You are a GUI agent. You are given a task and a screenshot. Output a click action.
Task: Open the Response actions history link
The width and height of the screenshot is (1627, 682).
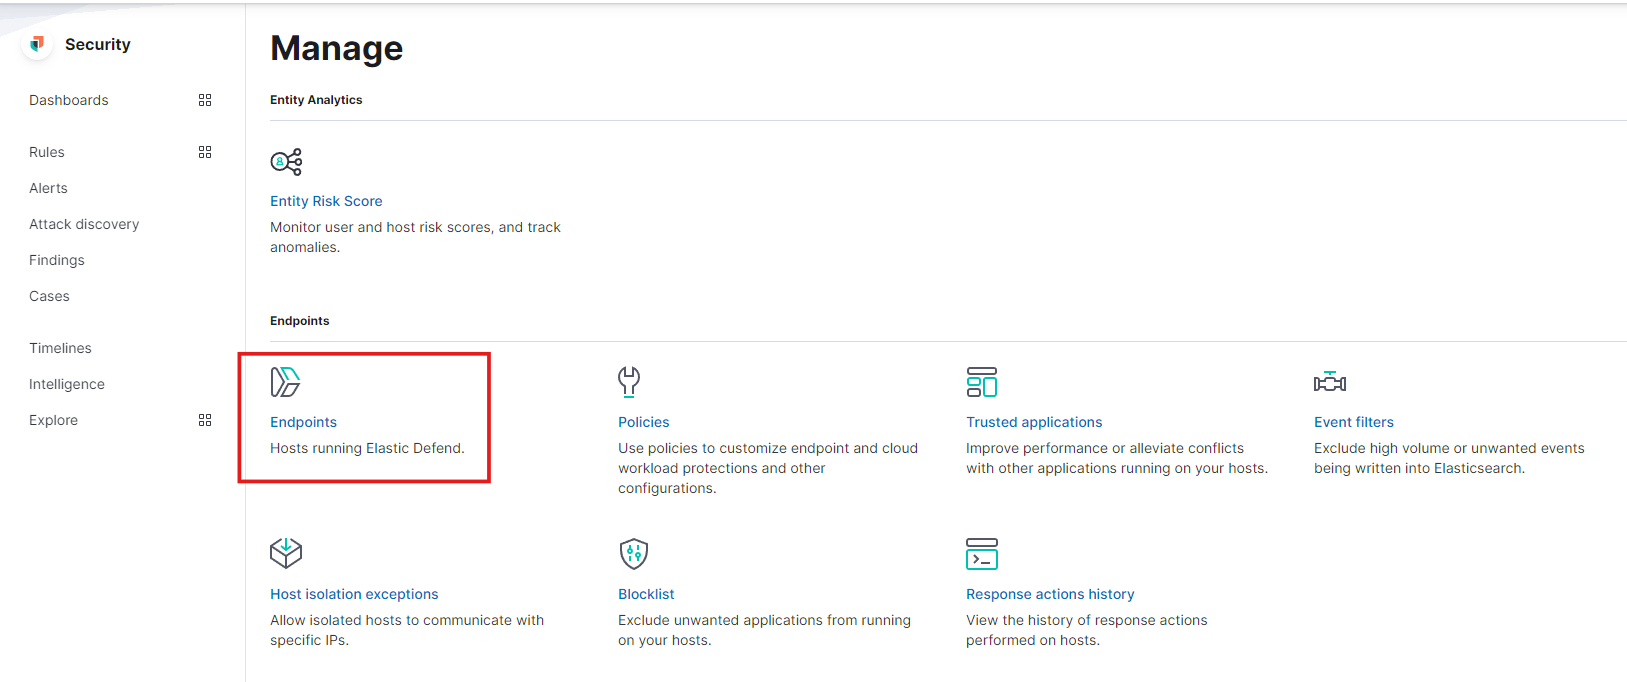click(x=1050, y=594)
